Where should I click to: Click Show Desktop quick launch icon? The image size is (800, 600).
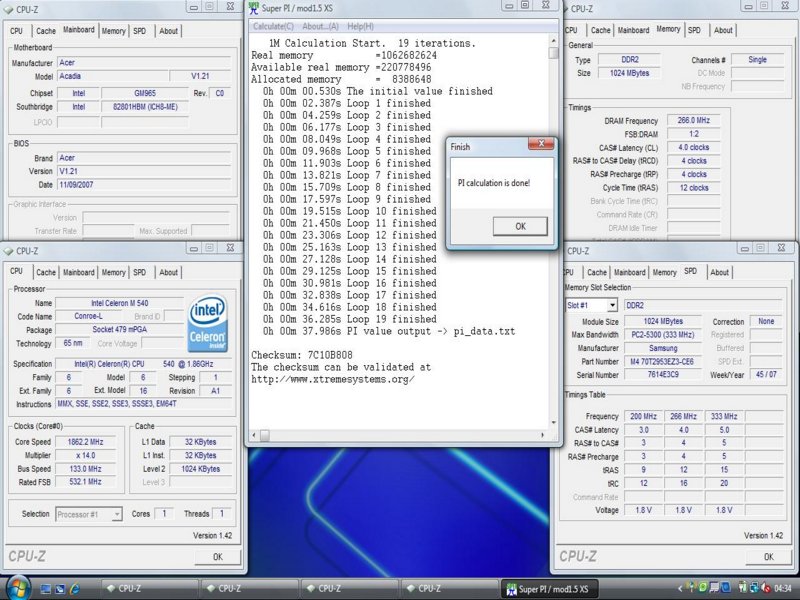(x=46, y=588)
